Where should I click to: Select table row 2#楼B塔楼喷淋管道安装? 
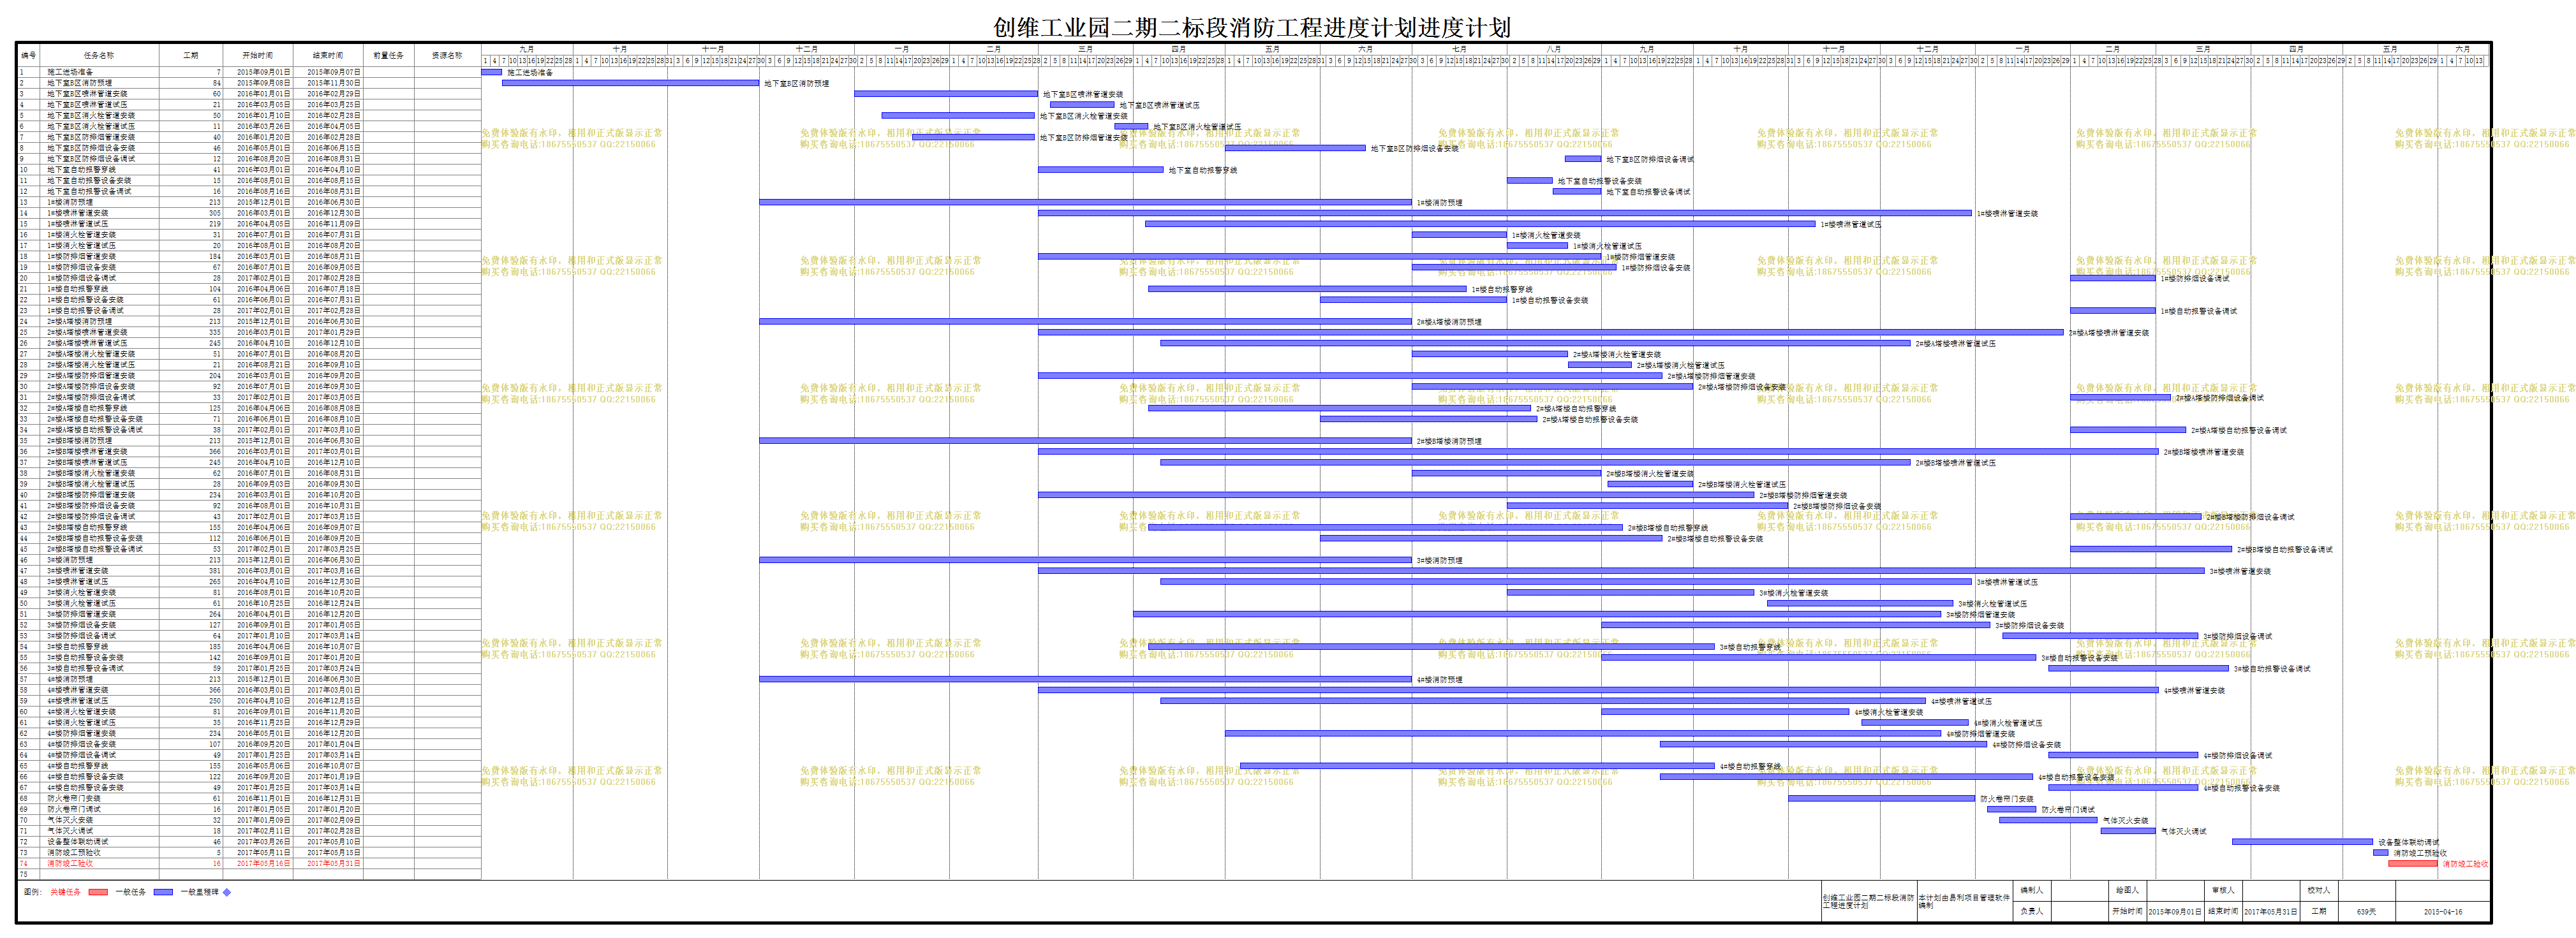[x=249, y=451]
